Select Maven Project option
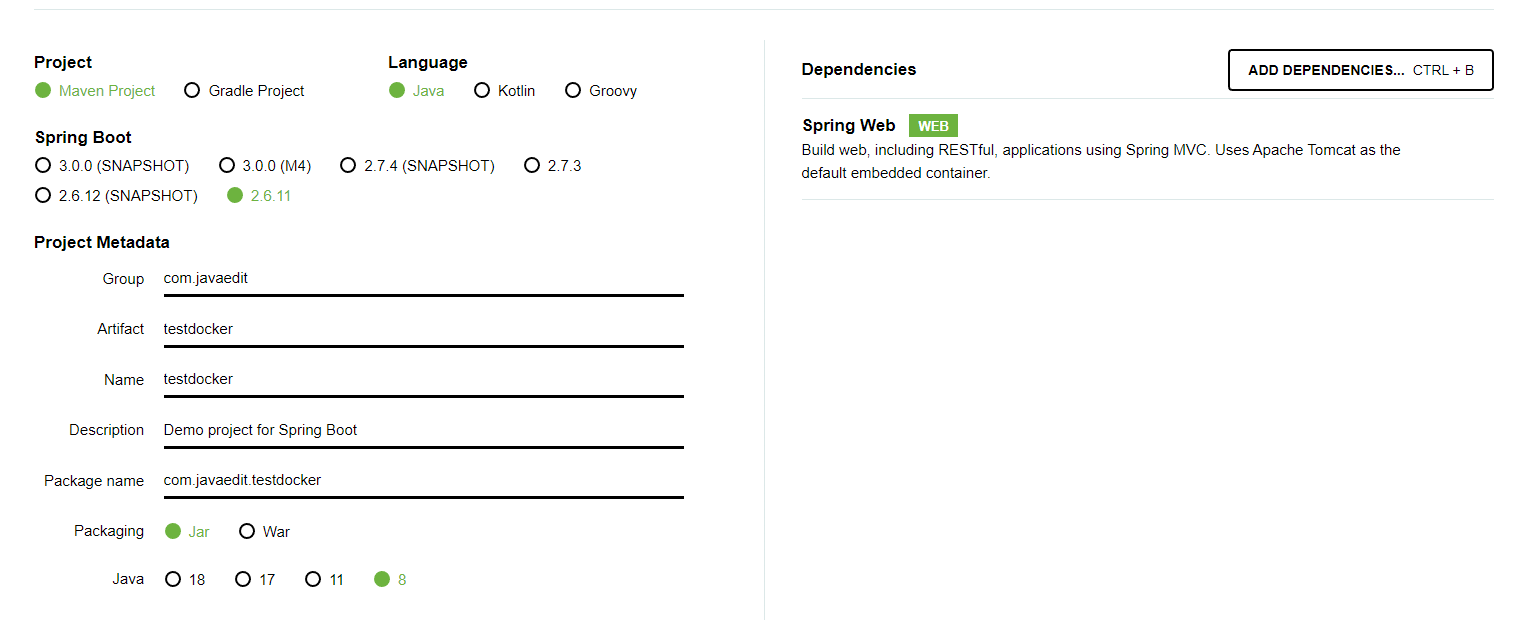 tap(95, 91)
